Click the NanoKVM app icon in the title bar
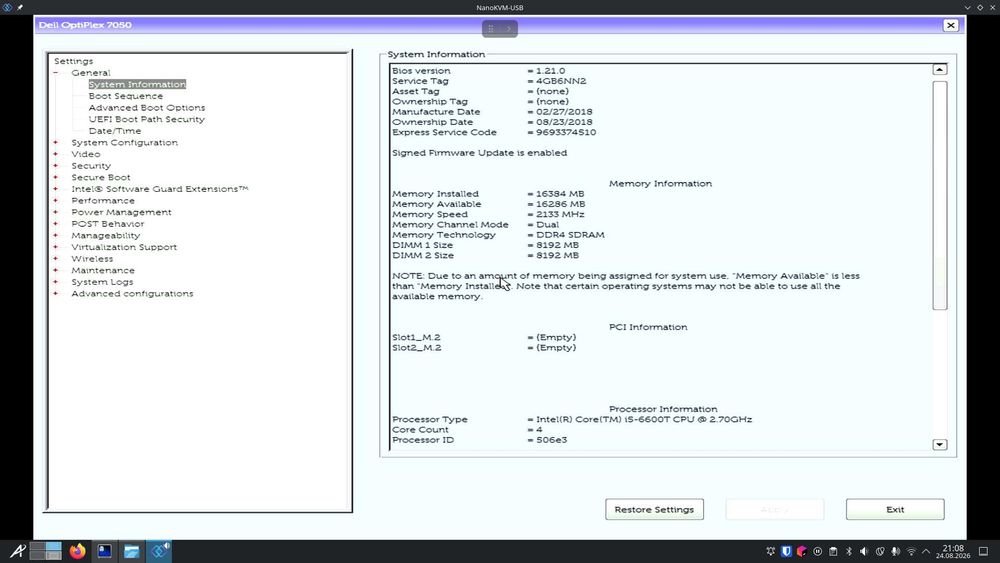 [x=8, y=7]
